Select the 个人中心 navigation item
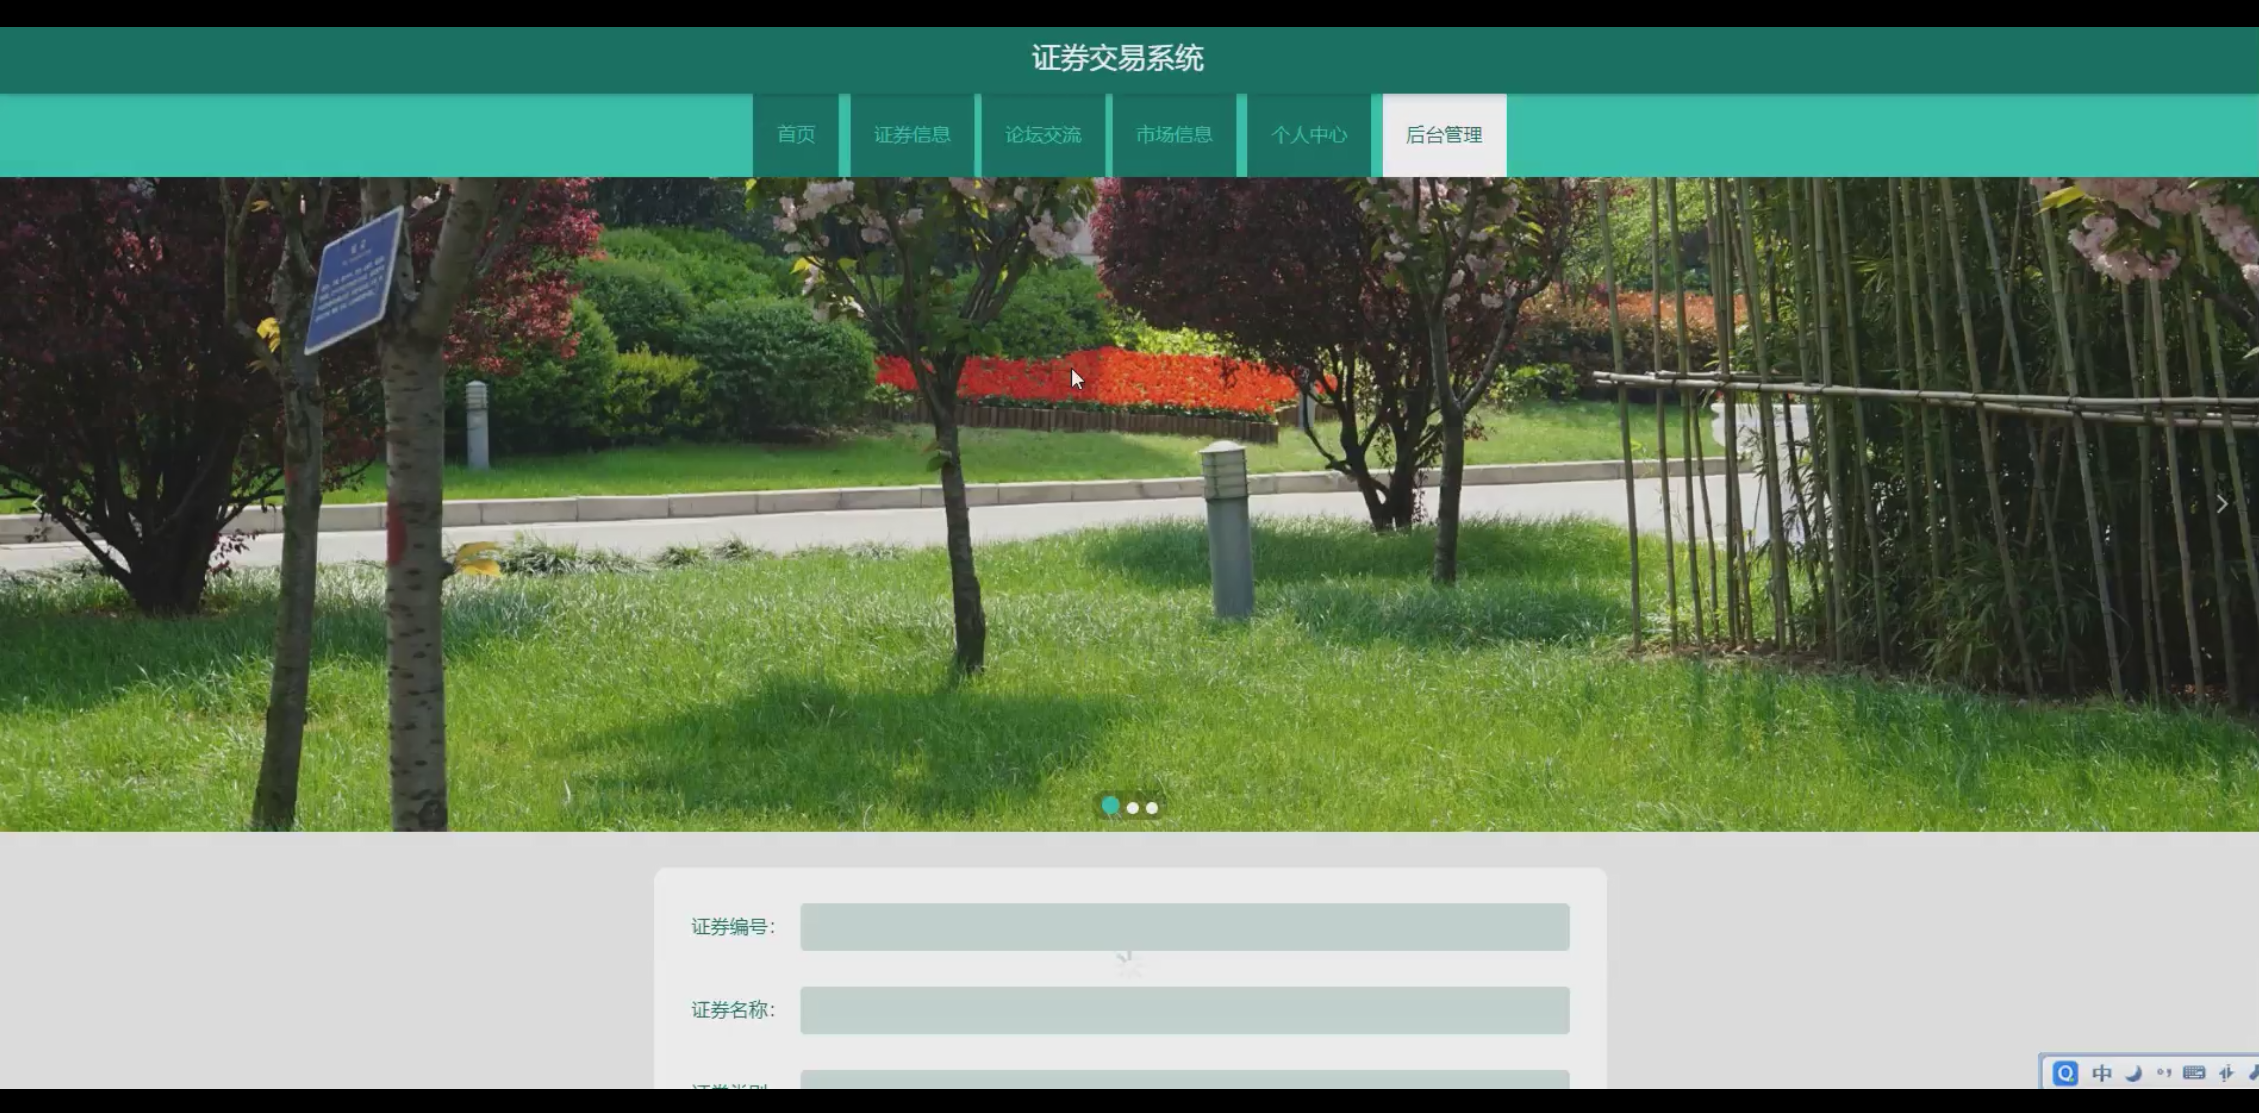Image resolution: width=2259 pixels, height=1113 pixels. tap(1310, 134)
